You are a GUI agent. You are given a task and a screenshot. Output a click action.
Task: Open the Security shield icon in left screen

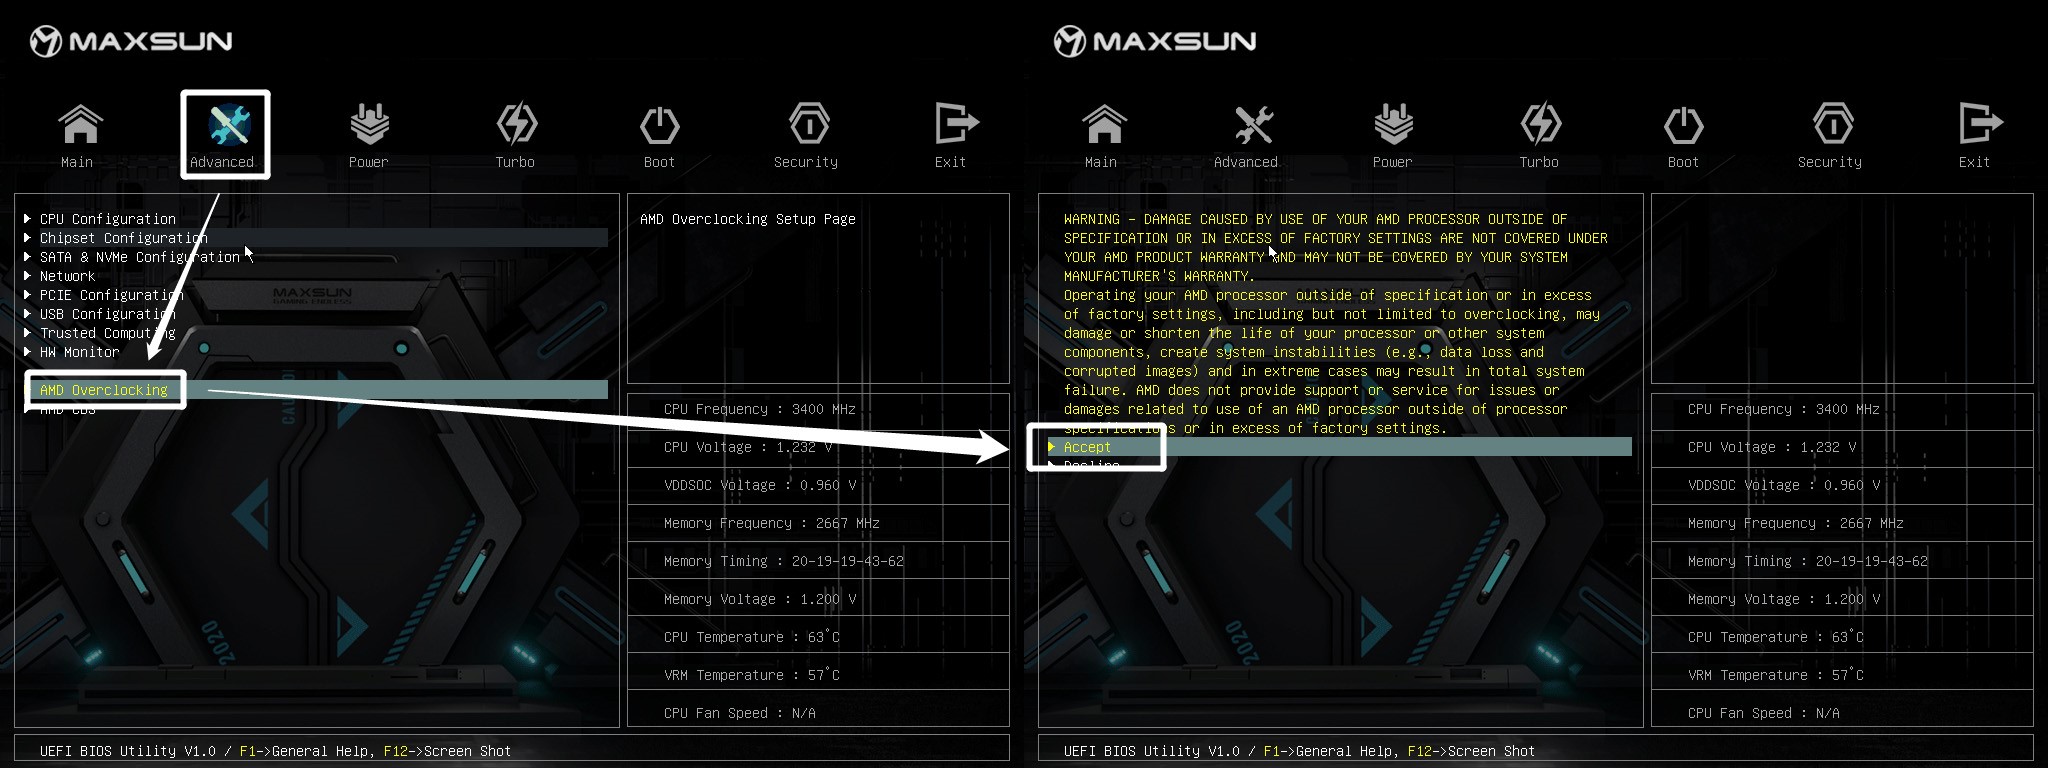[808, 125]
